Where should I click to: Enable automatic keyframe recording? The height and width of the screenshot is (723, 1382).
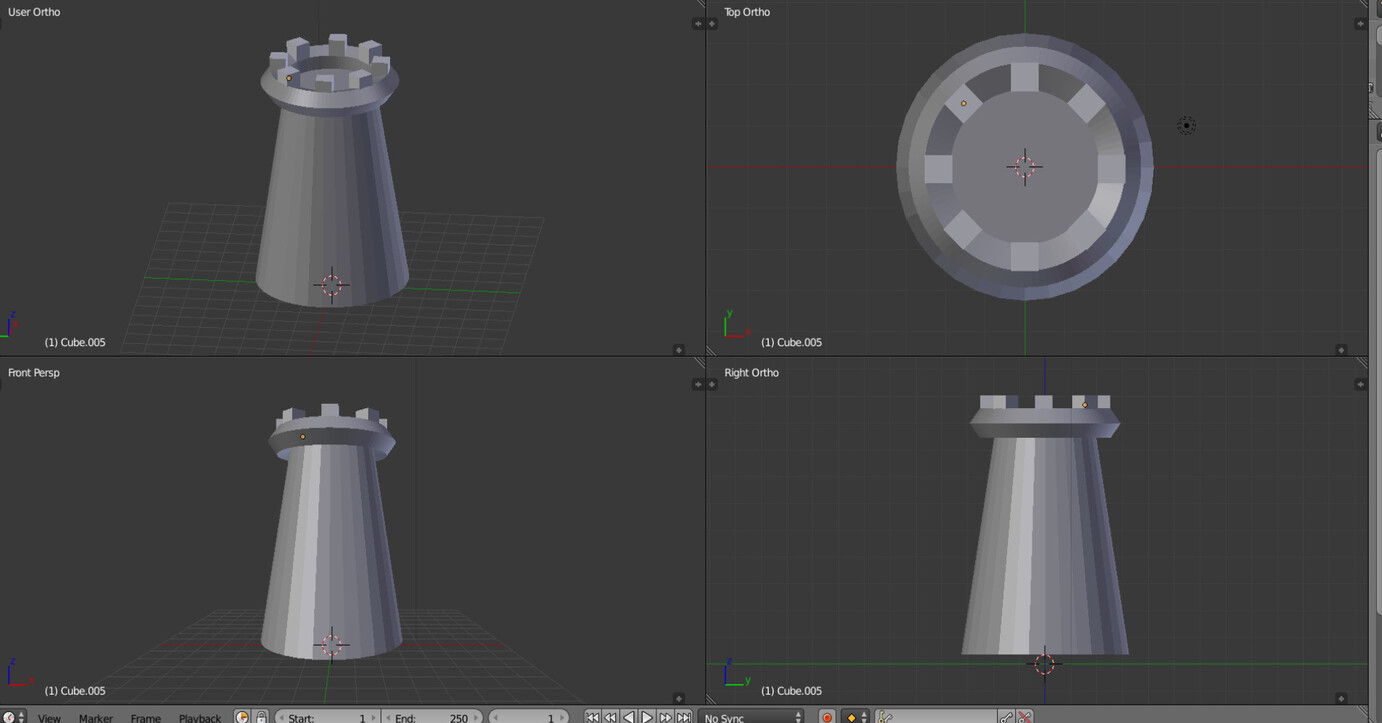pos(826,716)
